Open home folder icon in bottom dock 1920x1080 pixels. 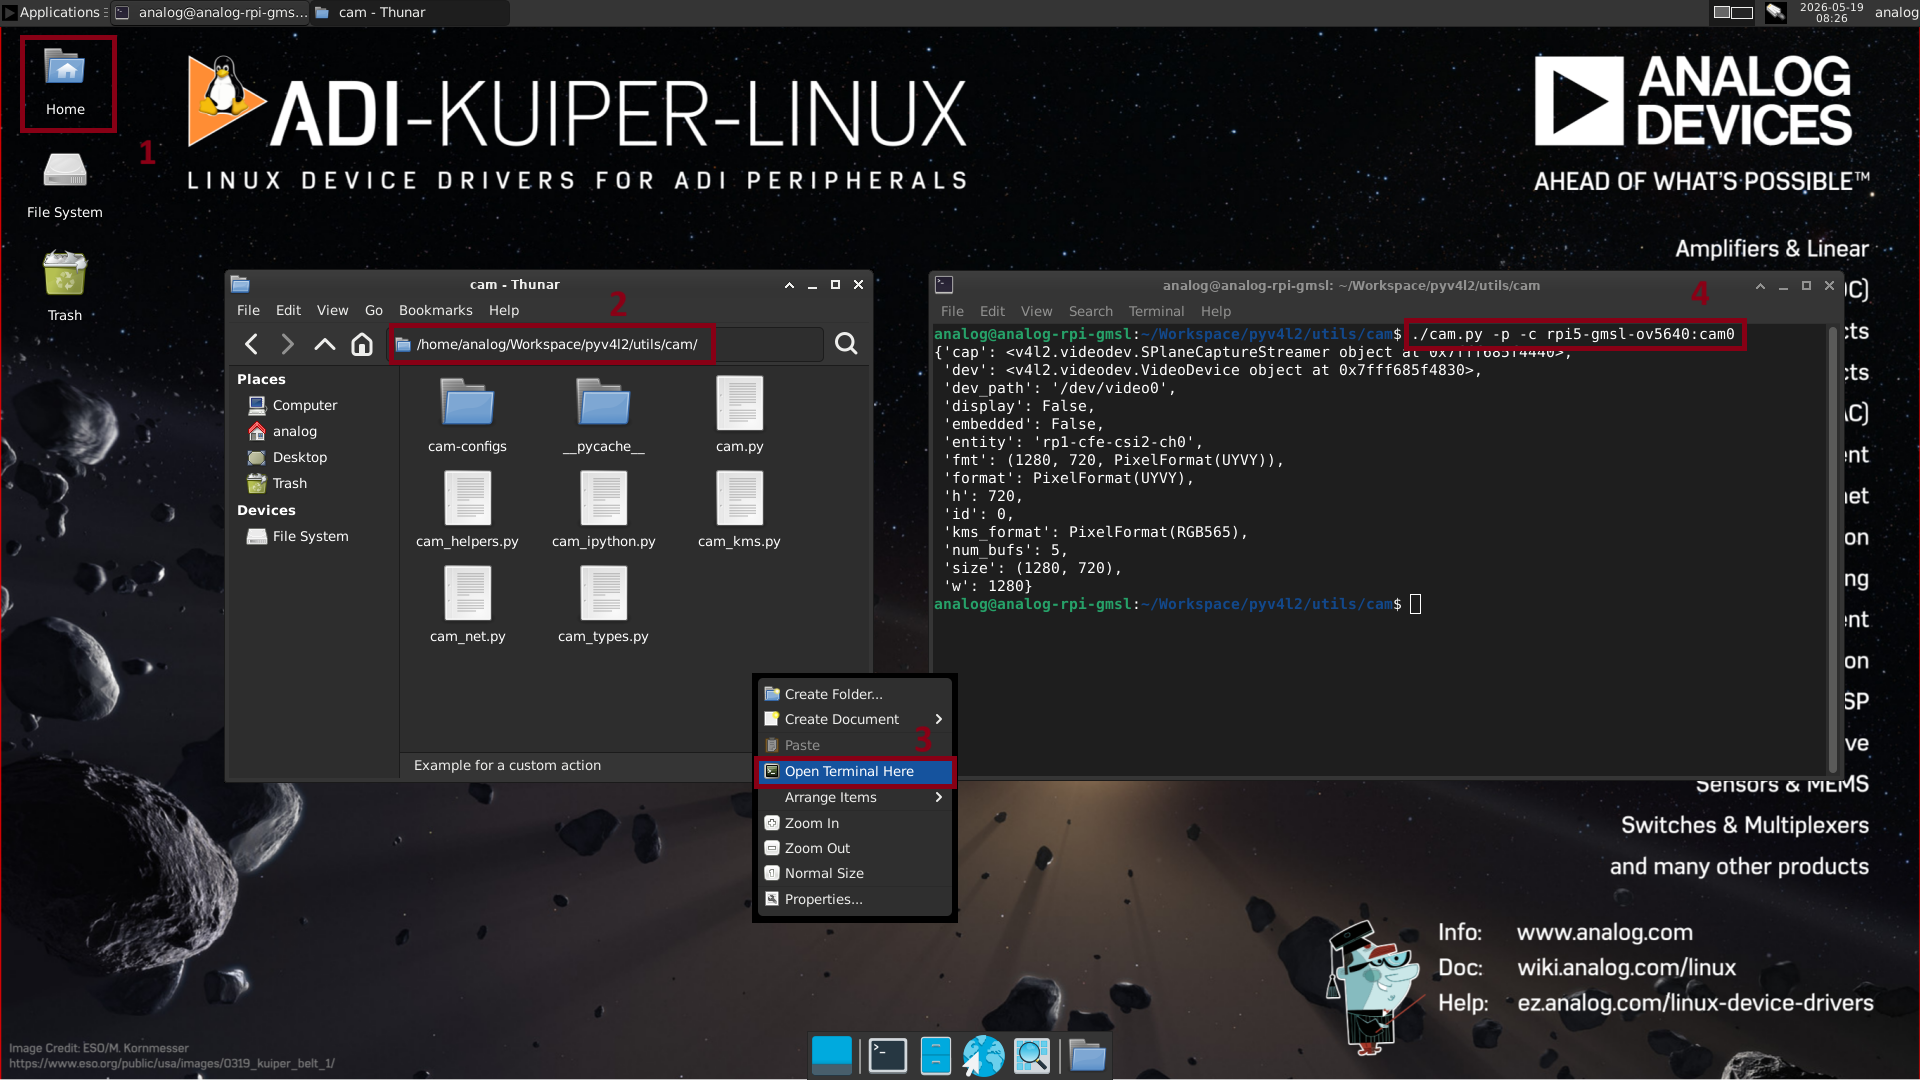coord(1087,1055)
